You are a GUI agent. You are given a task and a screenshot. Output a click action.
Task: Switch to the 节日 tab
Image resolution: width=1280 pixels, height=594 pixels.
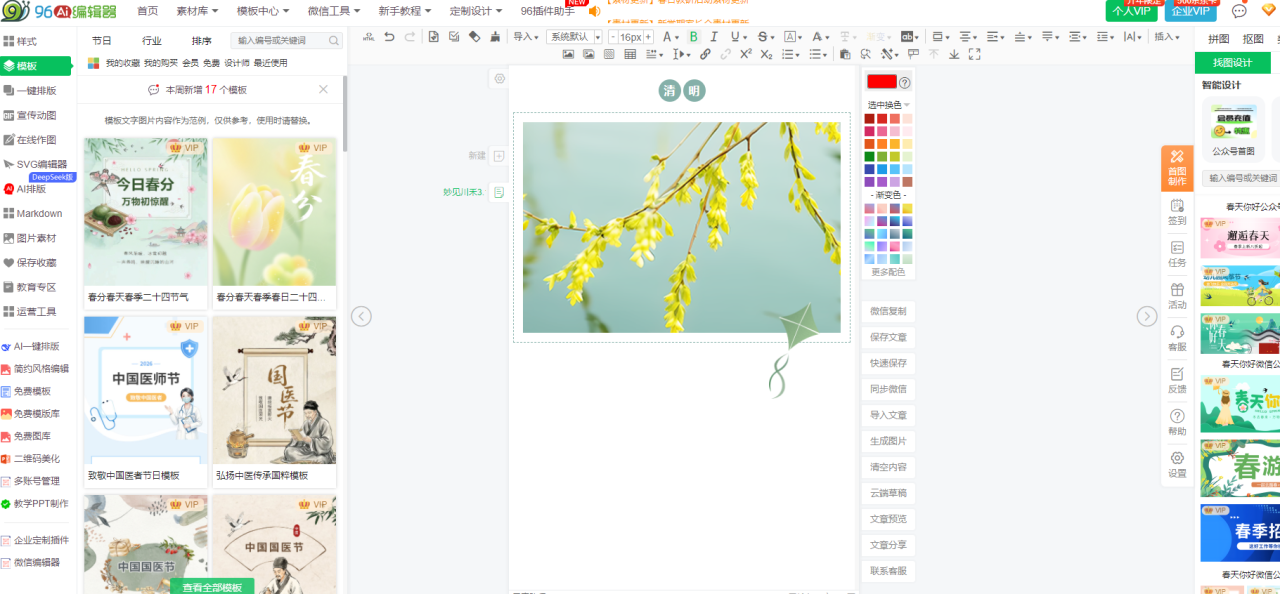(x=102, y=41)
